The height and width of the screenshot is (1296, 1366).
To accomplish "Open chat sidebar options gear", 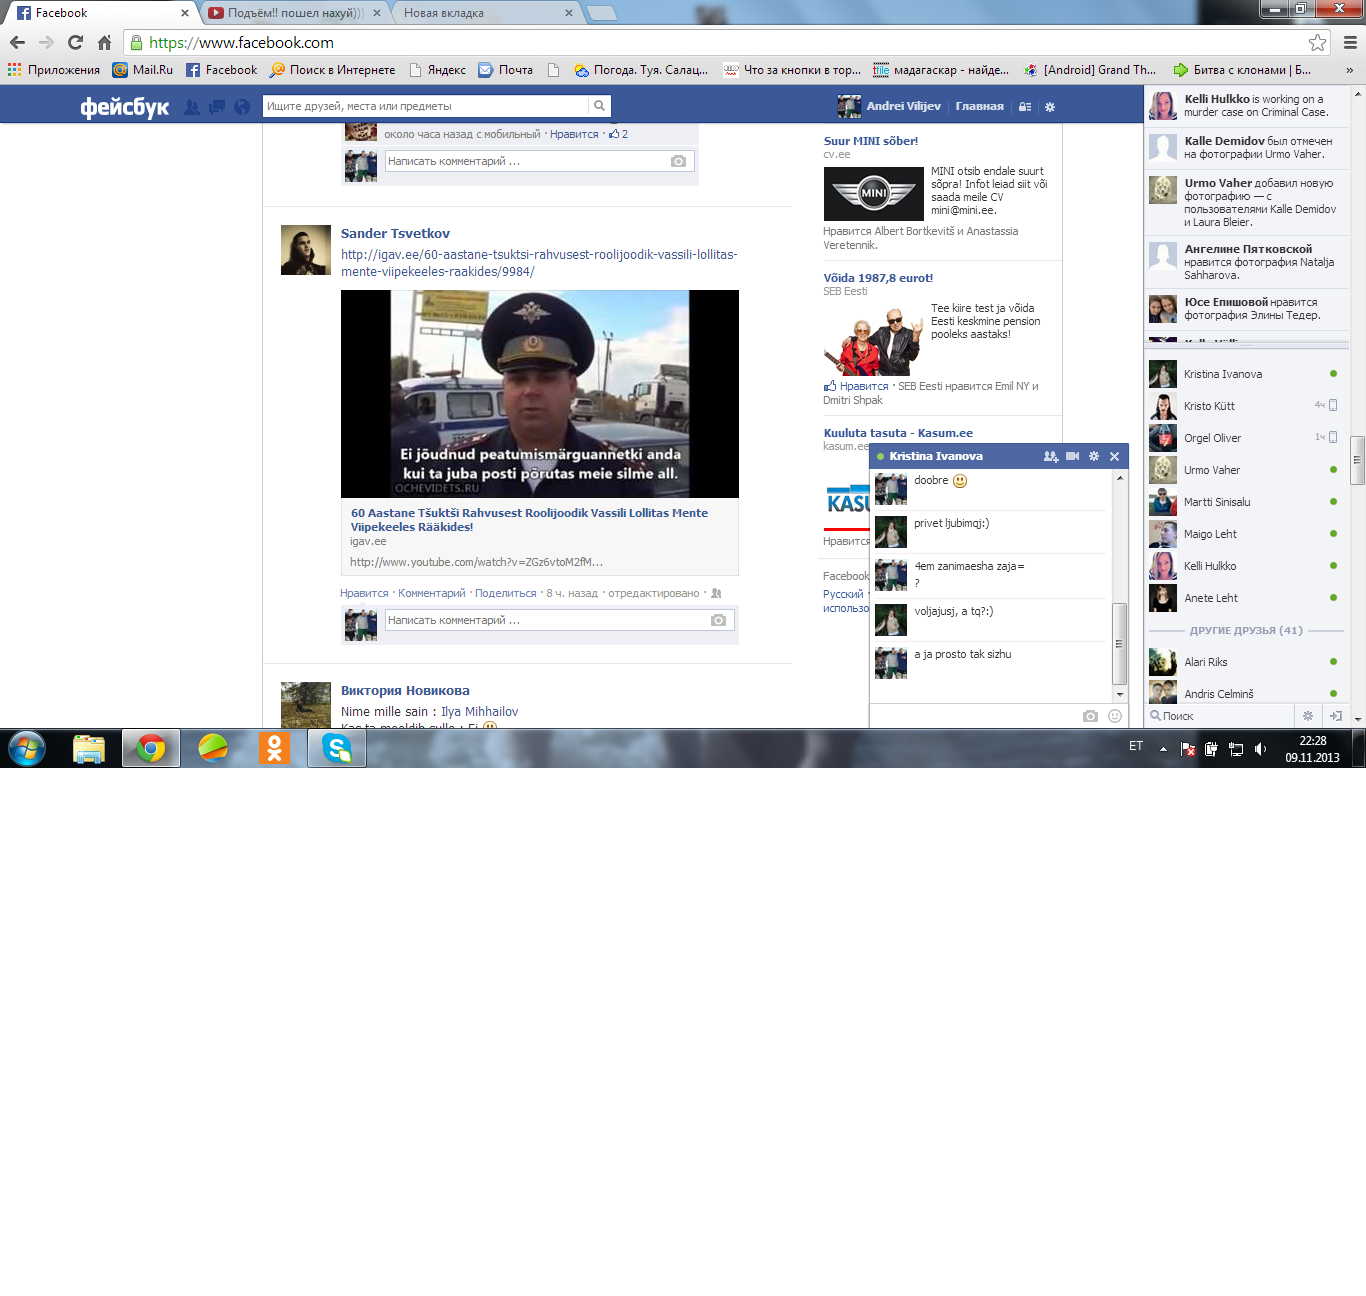I will (x=1307, y=716).
